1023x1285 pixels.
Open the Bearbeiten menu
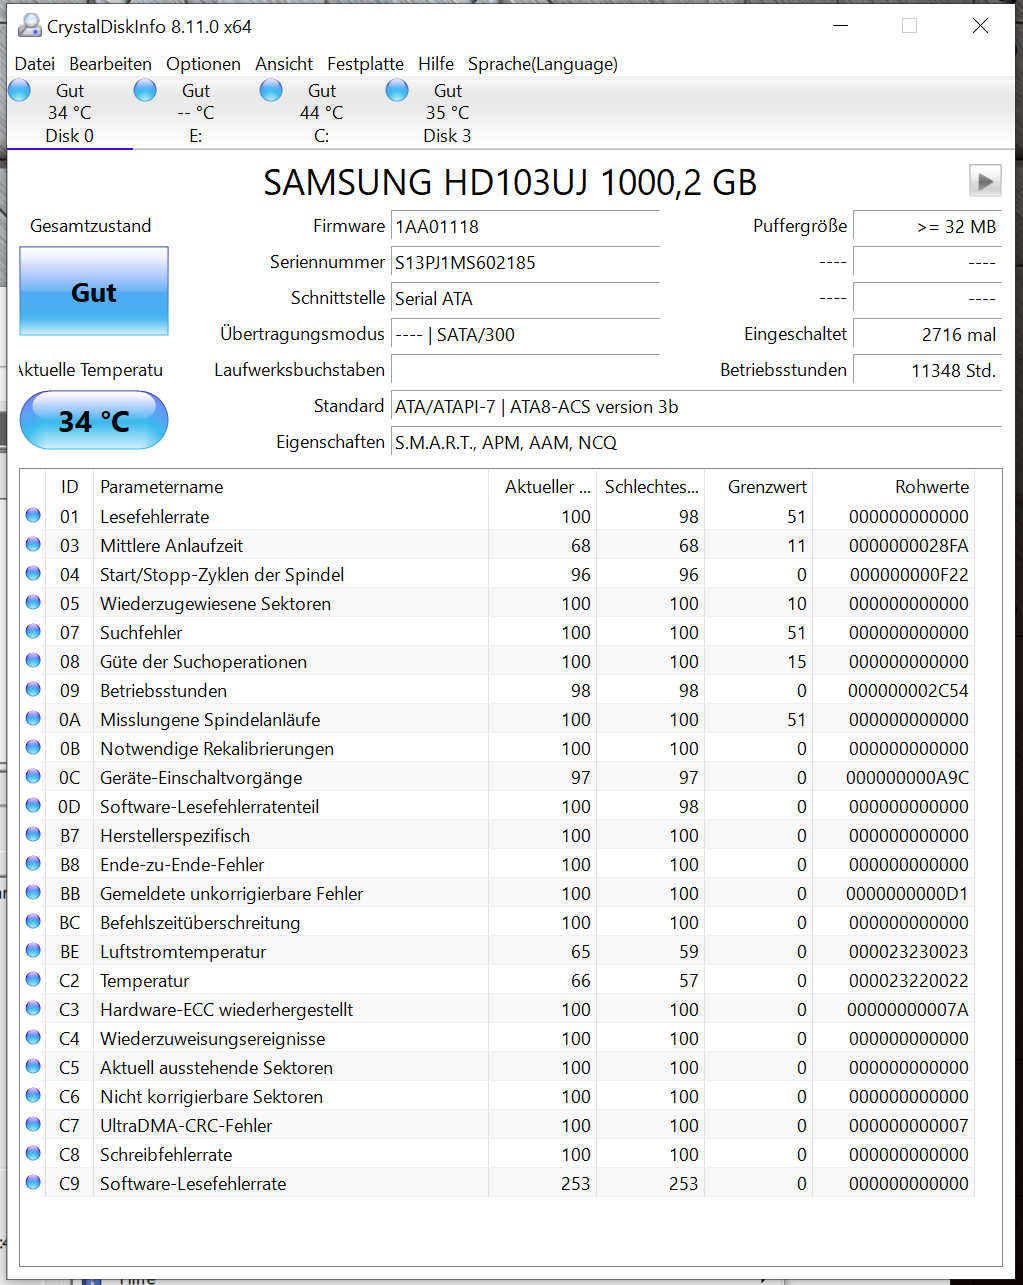(x=111, y=64)
